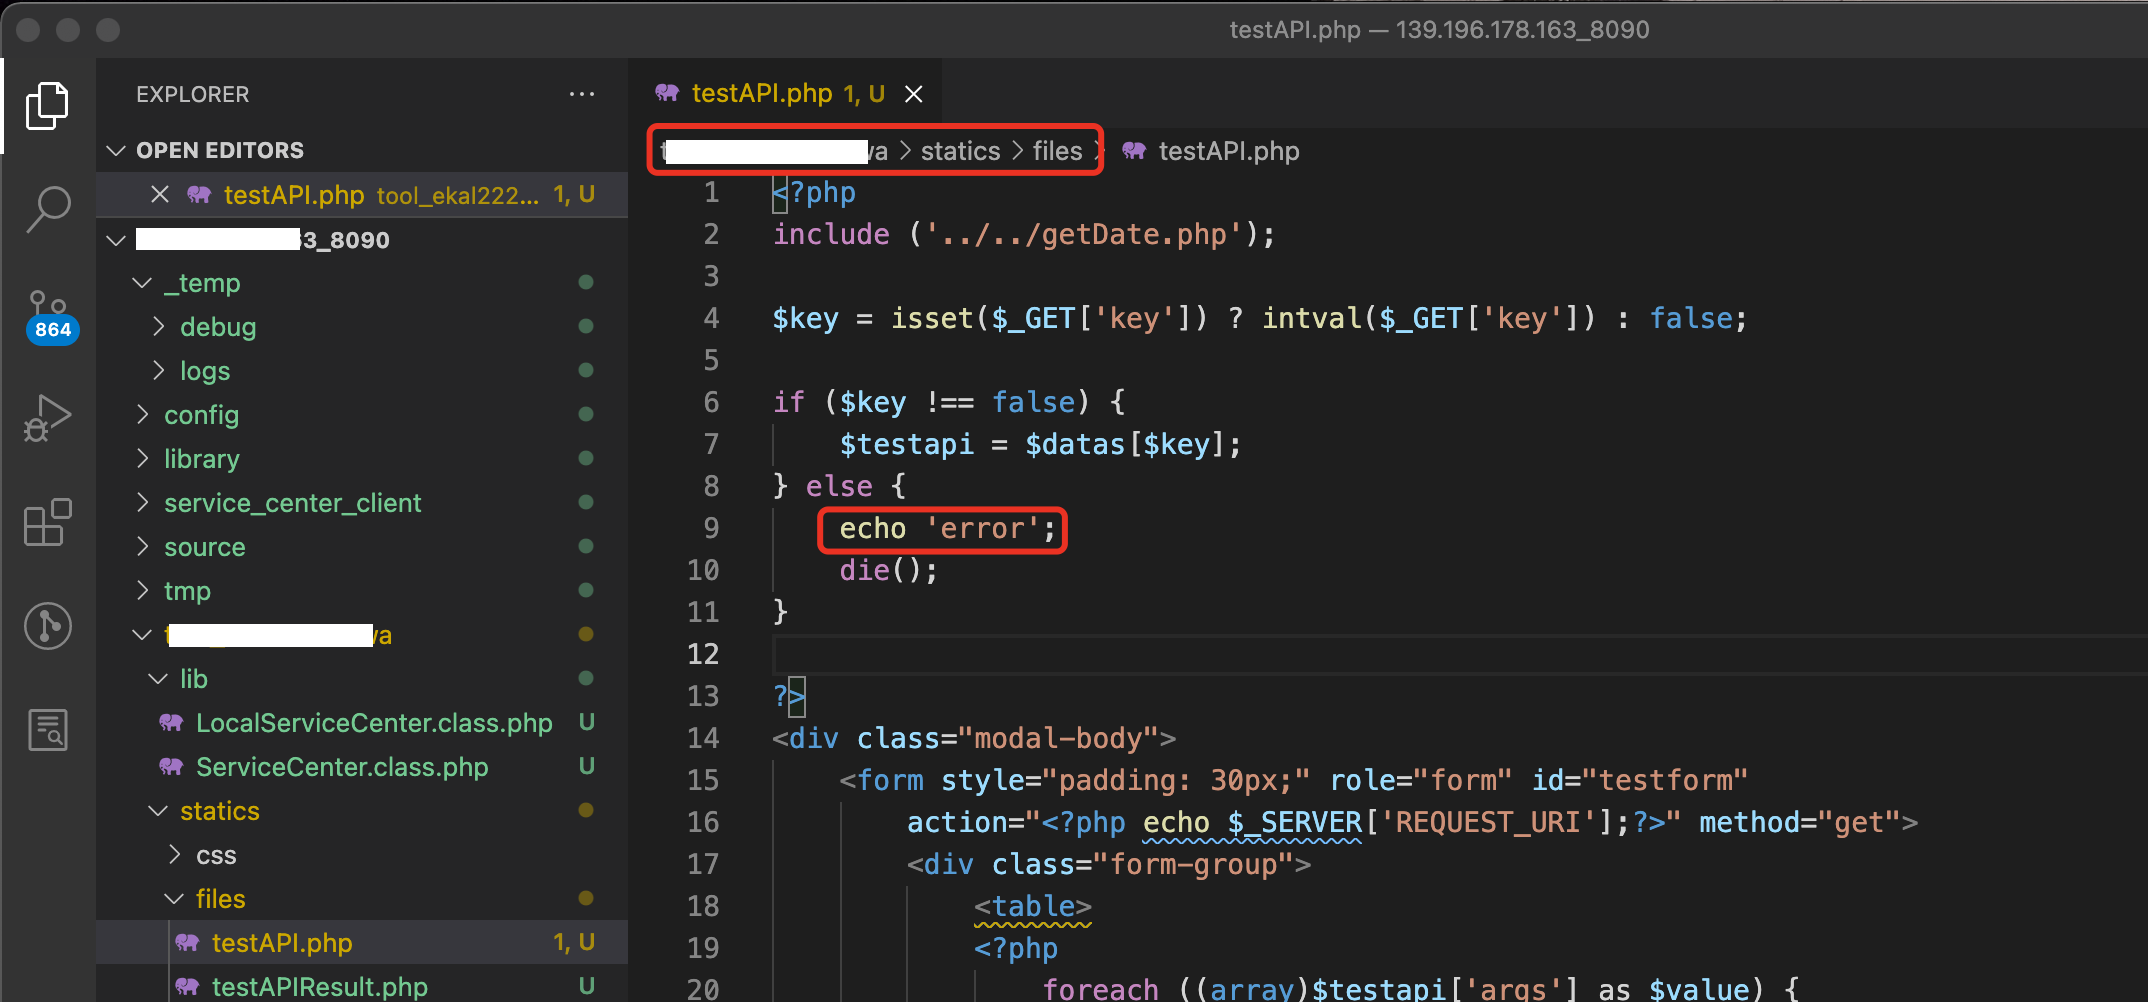Image resolution: width=2148 pixels, height=1002 pixels.
Task: Click the Explorer more actions ellipsis
Action: coord(581,94)
